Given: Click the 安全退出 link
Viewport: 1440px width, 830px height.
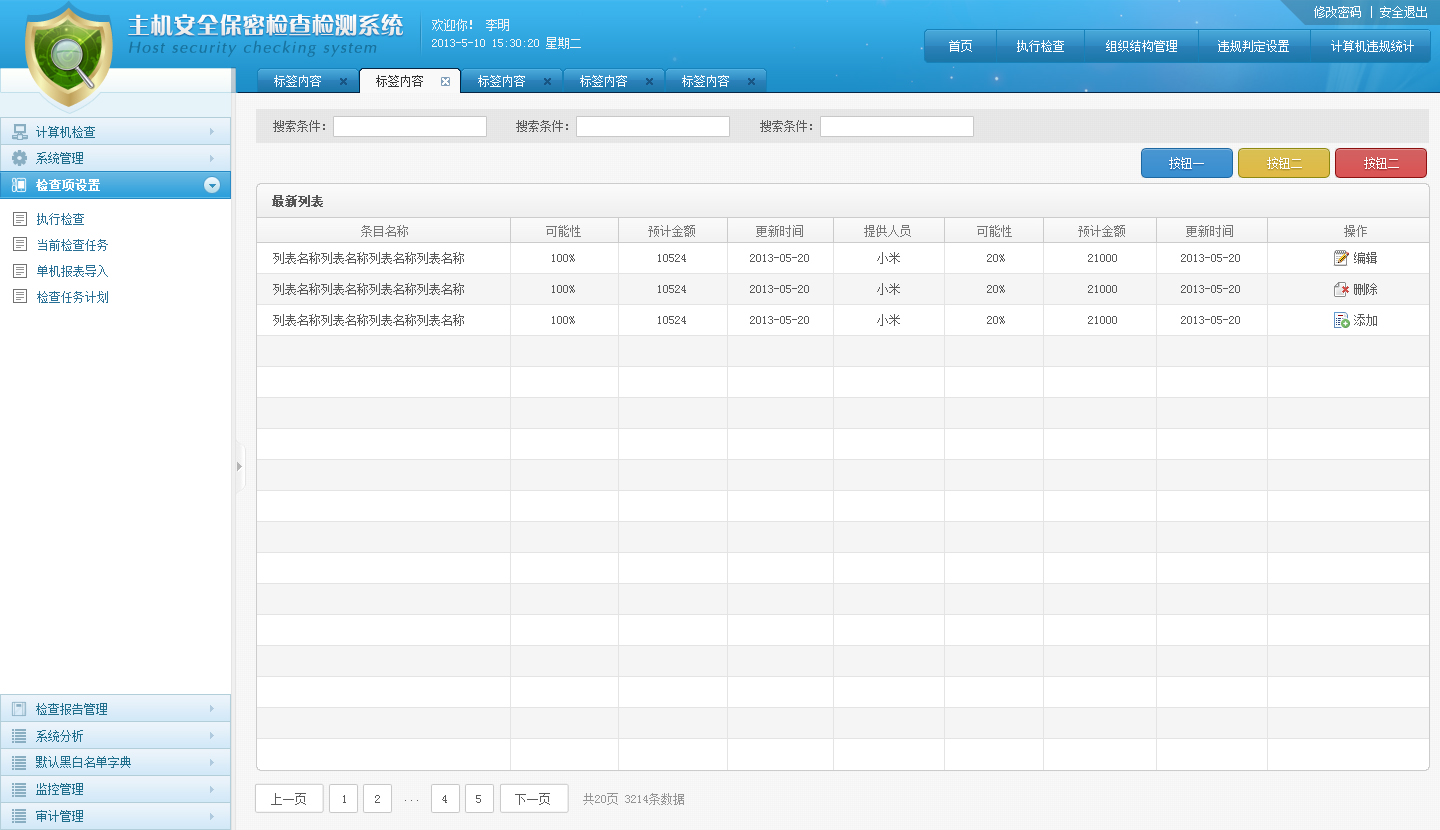Looking at the screenshot, I should tap(1403, 12).
